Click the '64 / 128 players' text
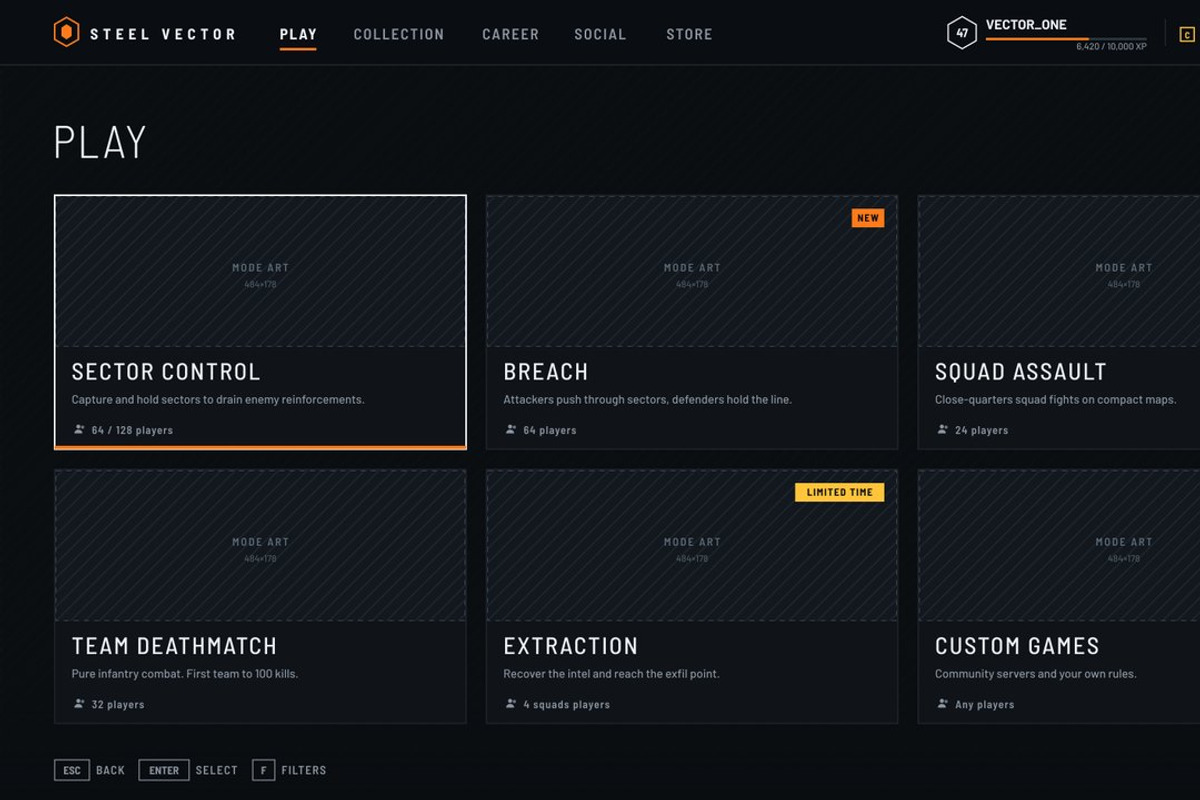 [x=132, y=430]
